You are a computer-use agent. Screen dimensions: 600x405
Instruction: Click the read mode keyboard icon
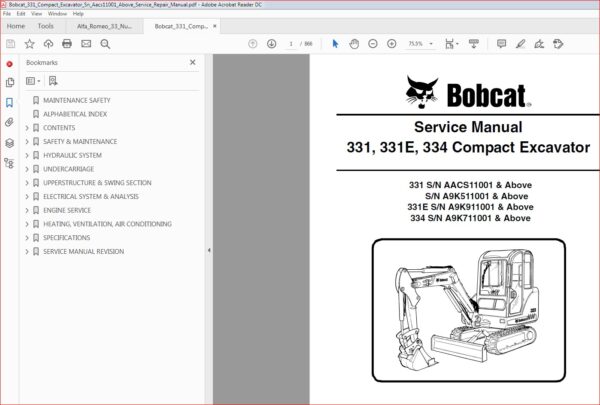474,44
